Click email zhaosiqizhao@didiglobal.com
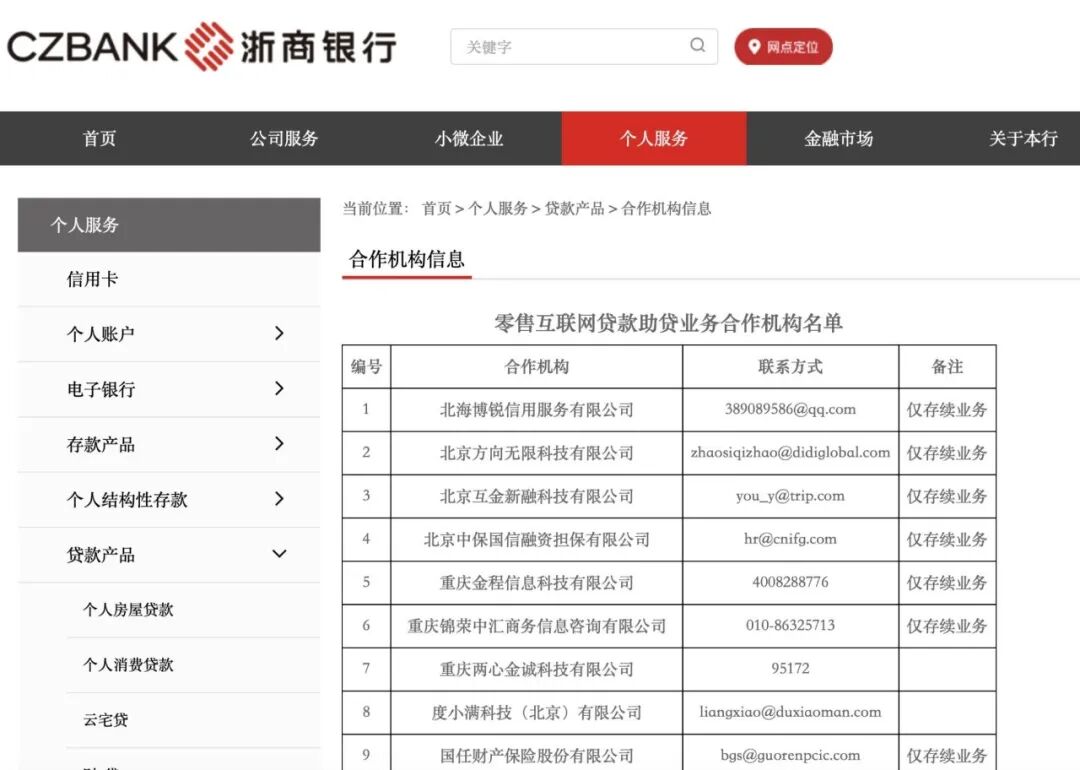1080x770 pixels. tap(790, 452)
